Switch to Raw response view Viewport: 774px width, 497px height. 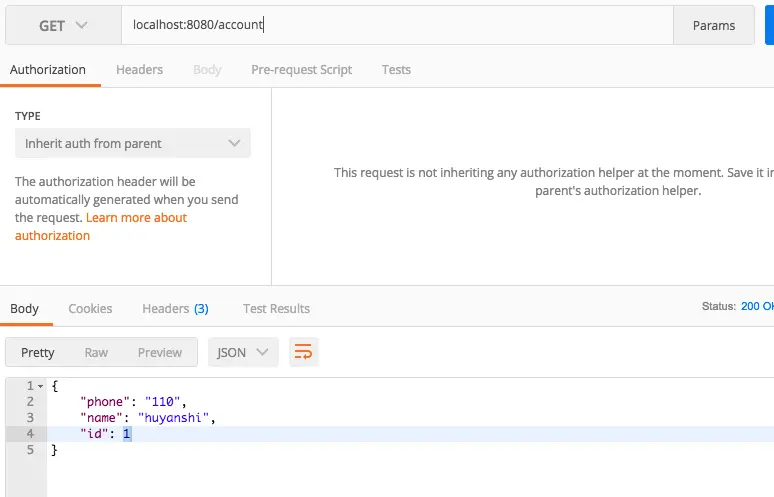[96, 352]
